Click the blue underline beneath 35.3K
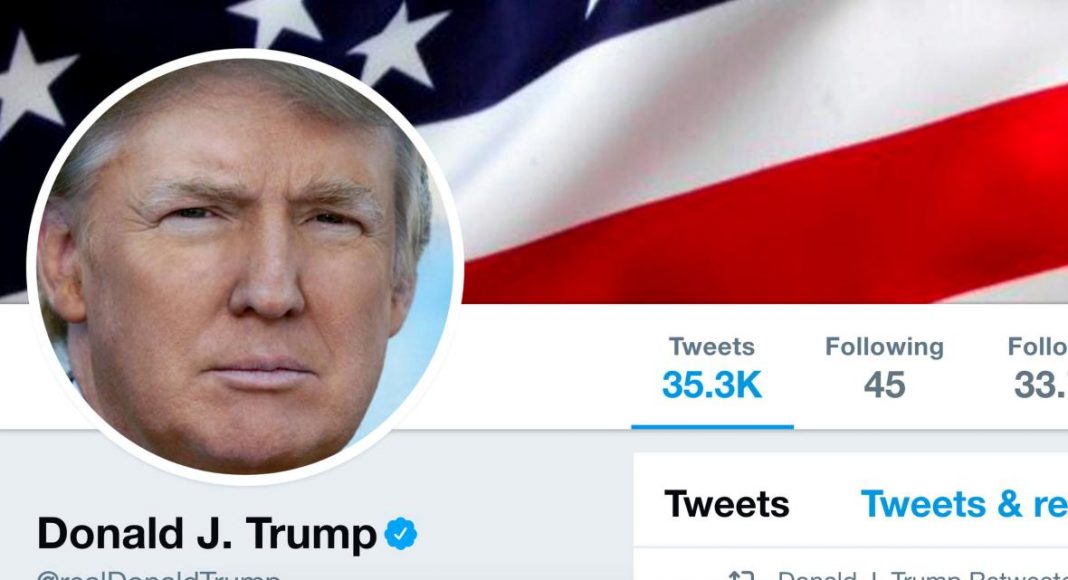 point(712,427)
